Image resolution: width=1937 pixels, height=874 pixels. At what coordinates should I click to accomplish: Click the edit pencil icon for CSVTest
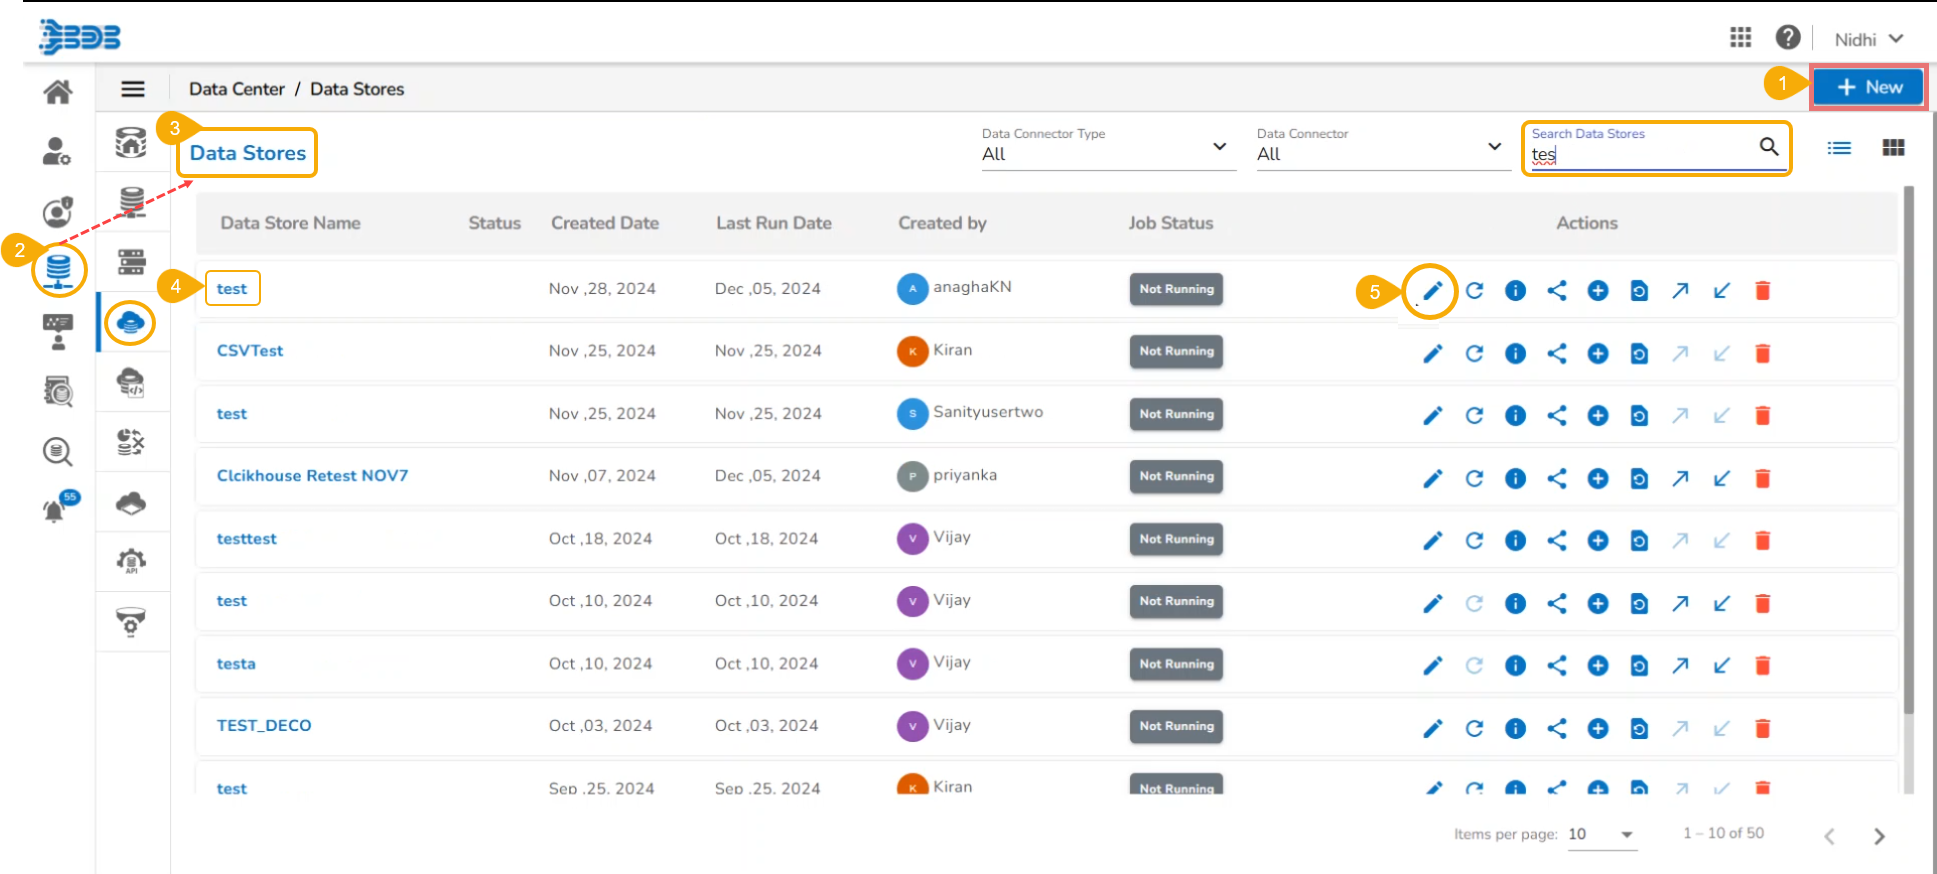tap(1432, 353)
